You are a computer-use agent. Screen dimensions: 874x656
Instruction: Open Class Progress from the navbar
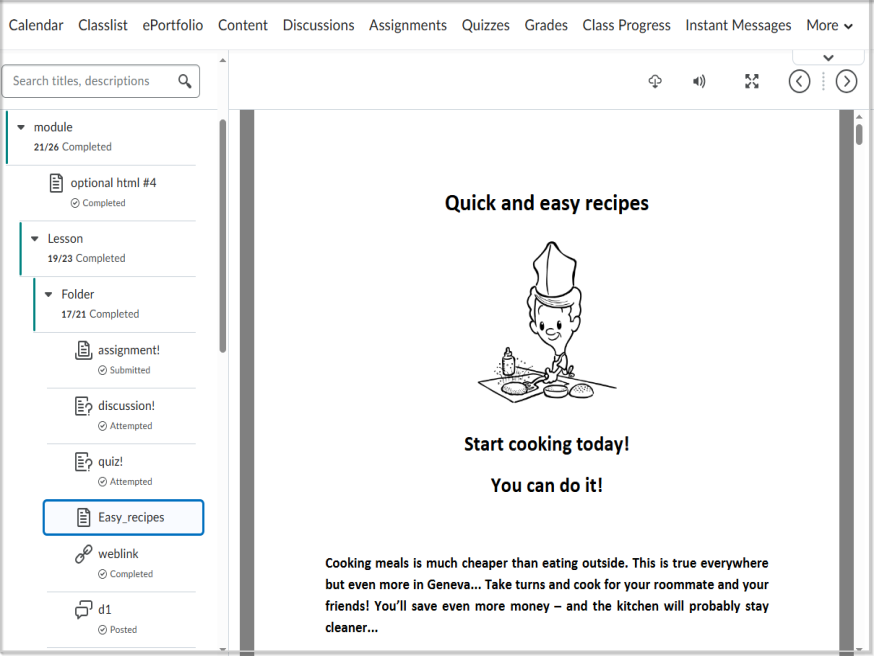click(627, 25)
